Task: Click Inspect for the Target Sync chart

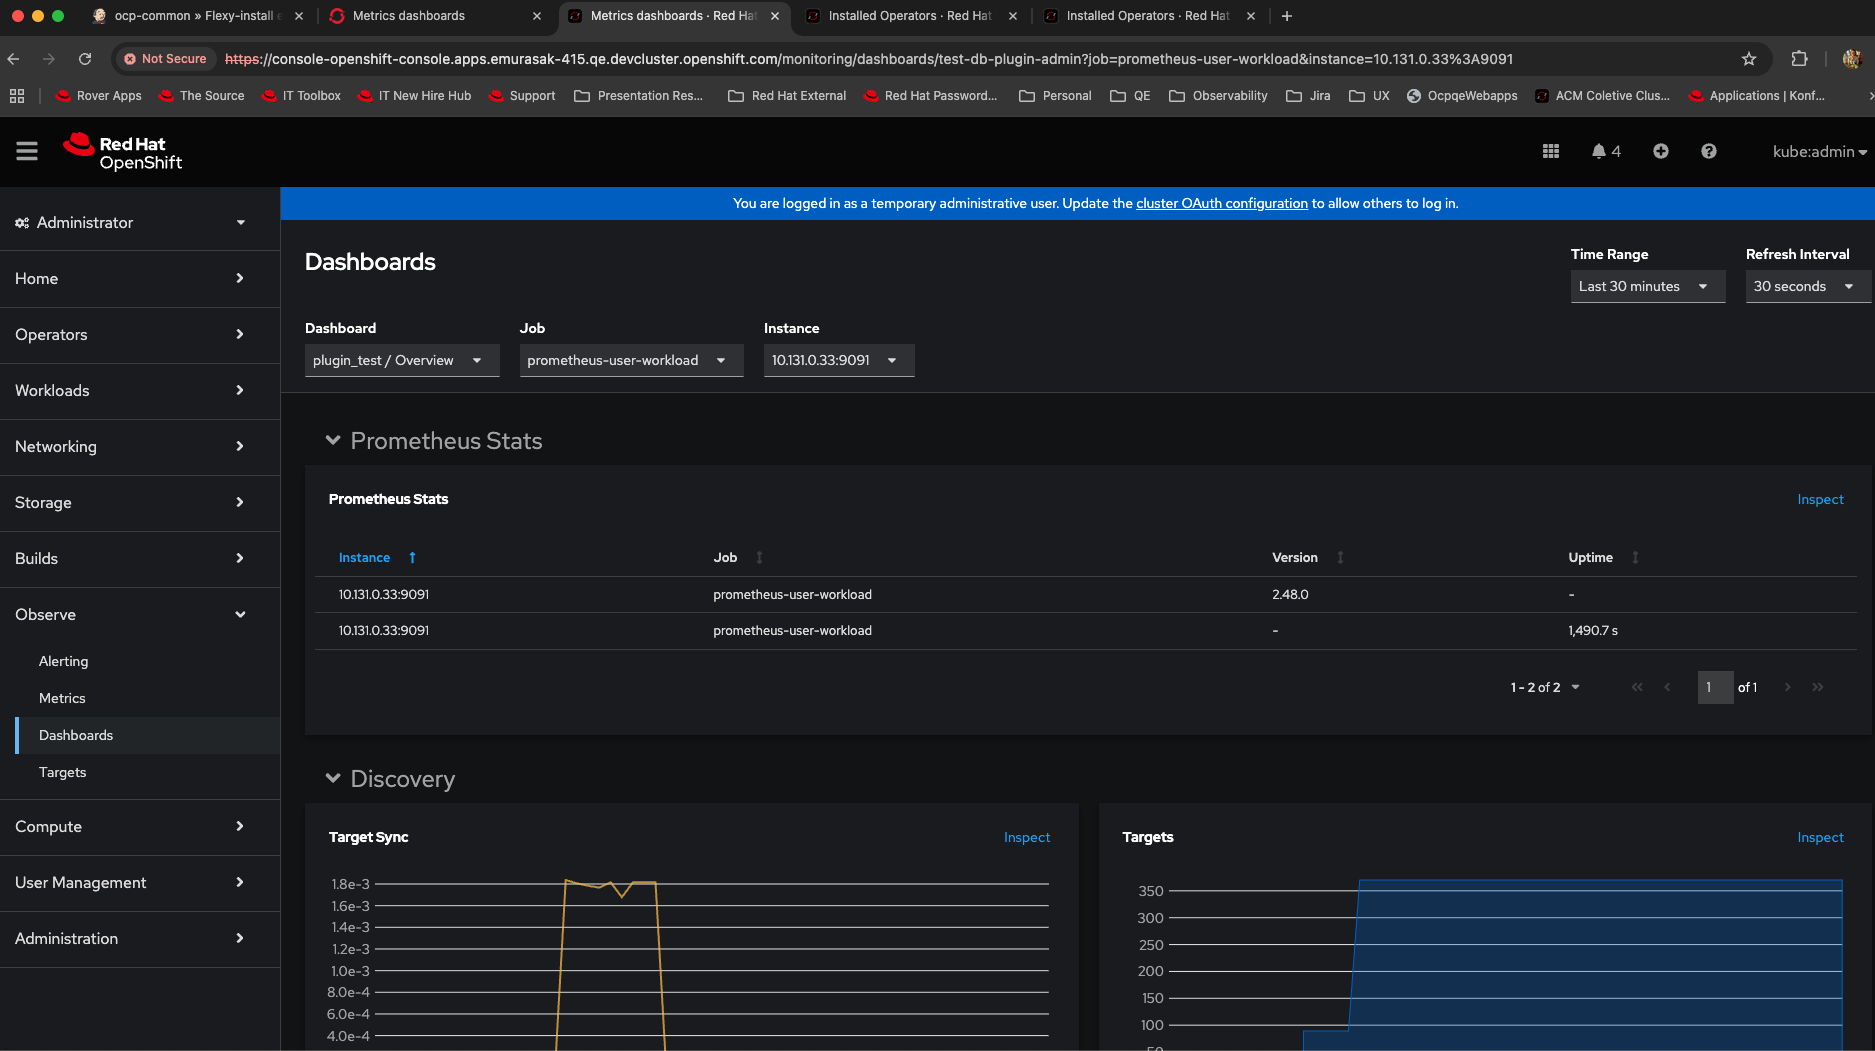Action: point(1026,837)
